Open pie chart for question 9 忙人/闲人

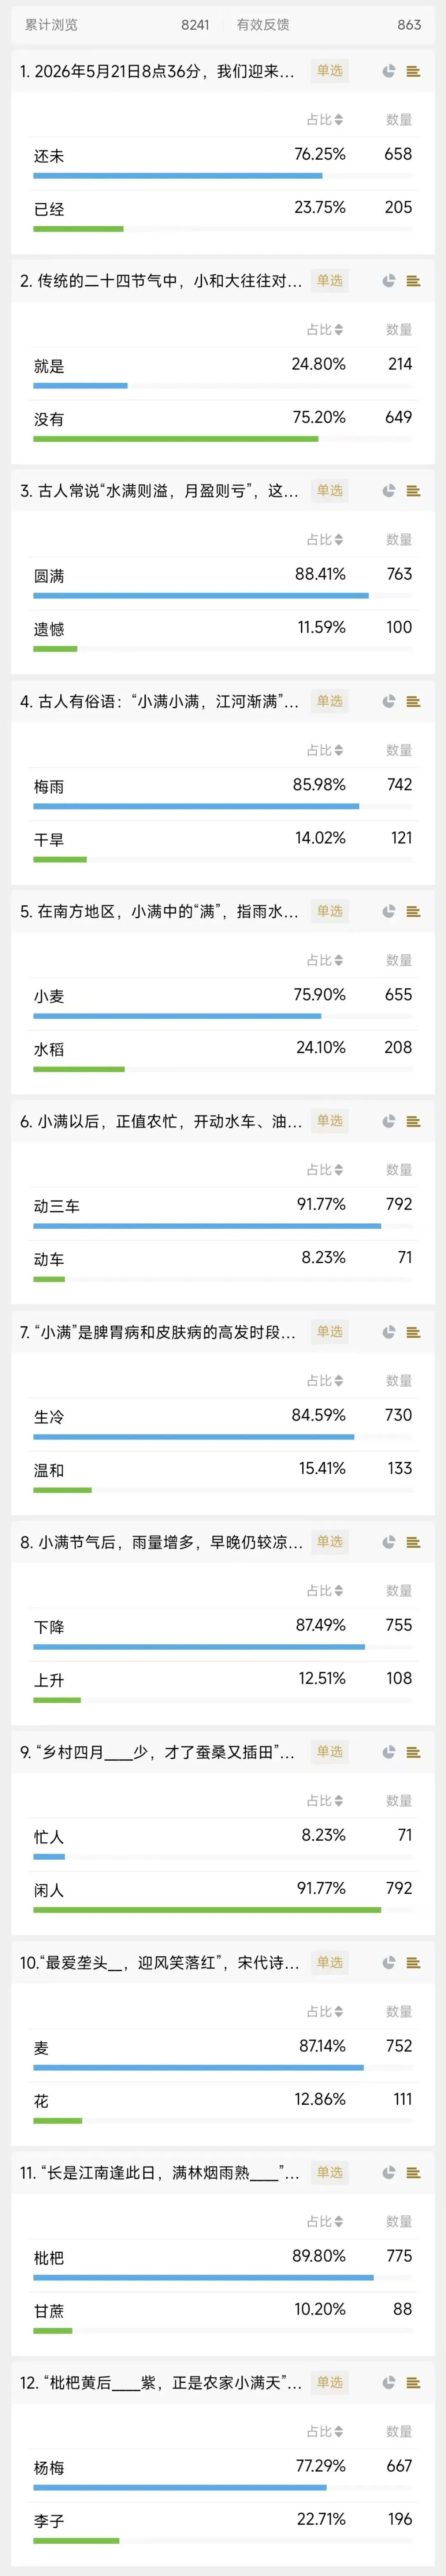click(389, 1752)
